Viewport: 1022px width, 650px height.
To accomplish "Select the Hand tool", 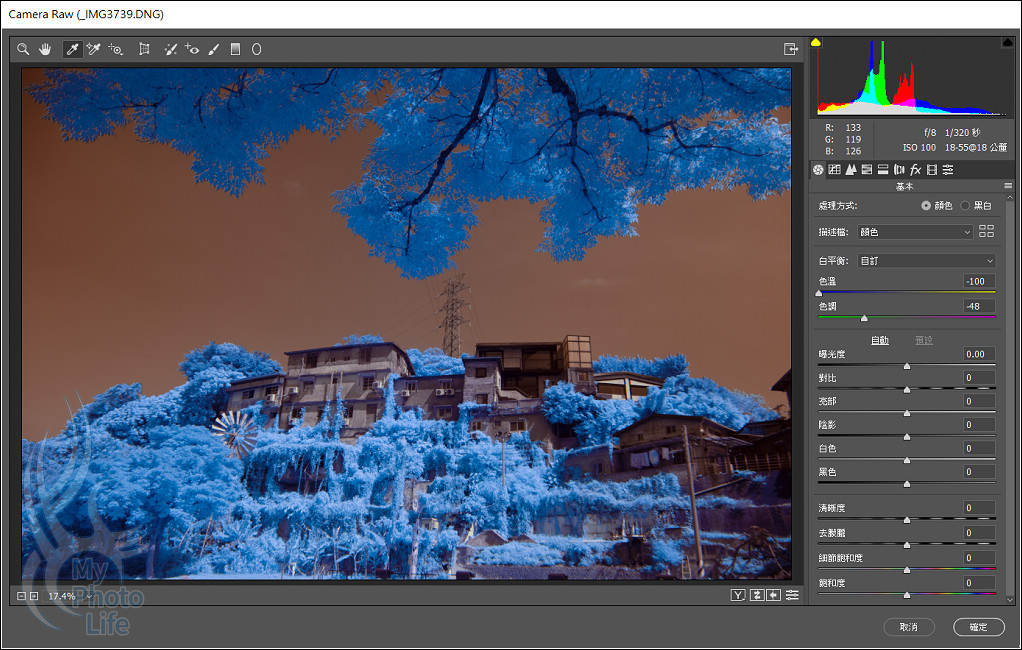I will coord(45,49).
